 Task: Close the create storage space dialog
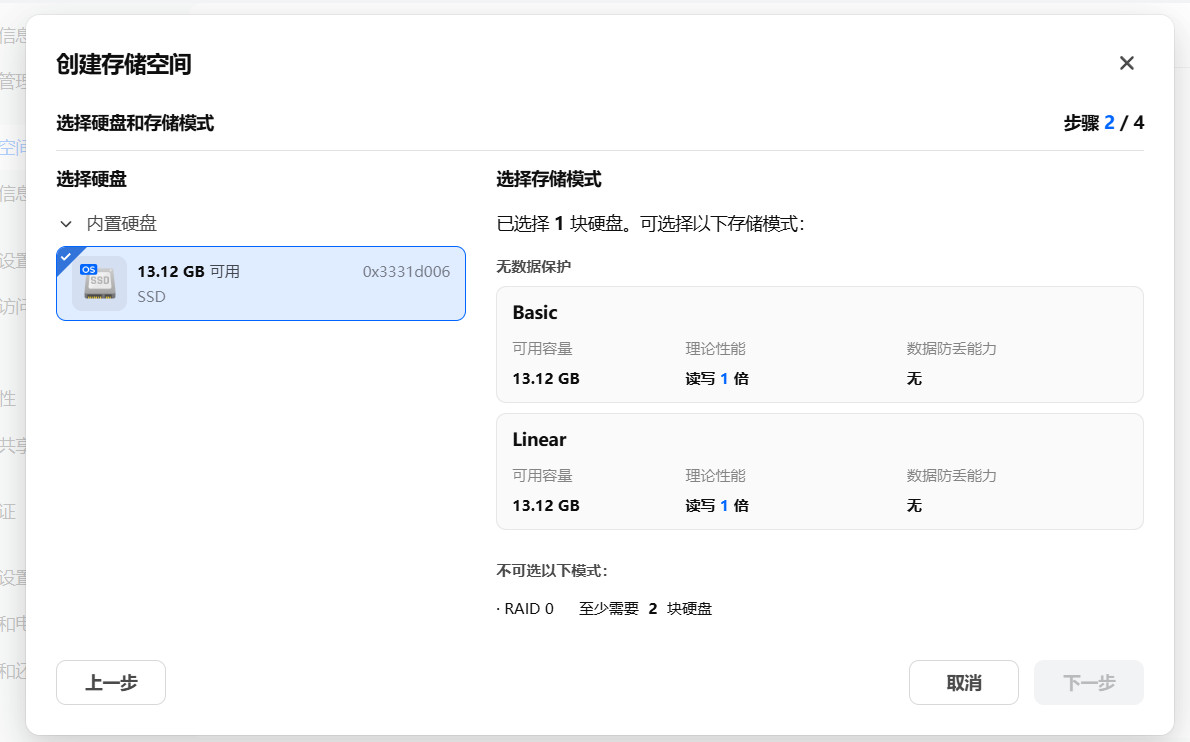click(x=1126, y=64)
